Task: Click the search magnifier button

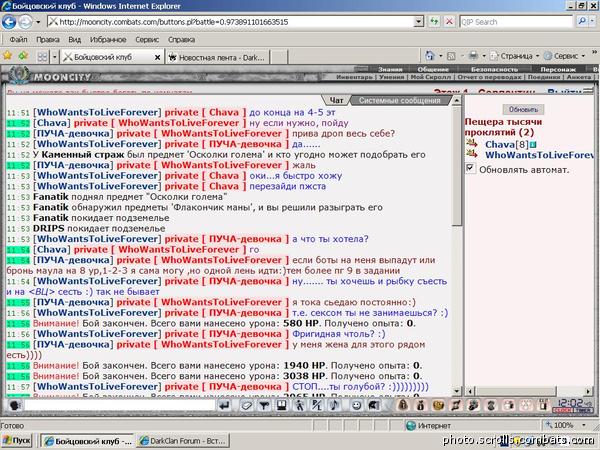Action: (x=582, y=21)
